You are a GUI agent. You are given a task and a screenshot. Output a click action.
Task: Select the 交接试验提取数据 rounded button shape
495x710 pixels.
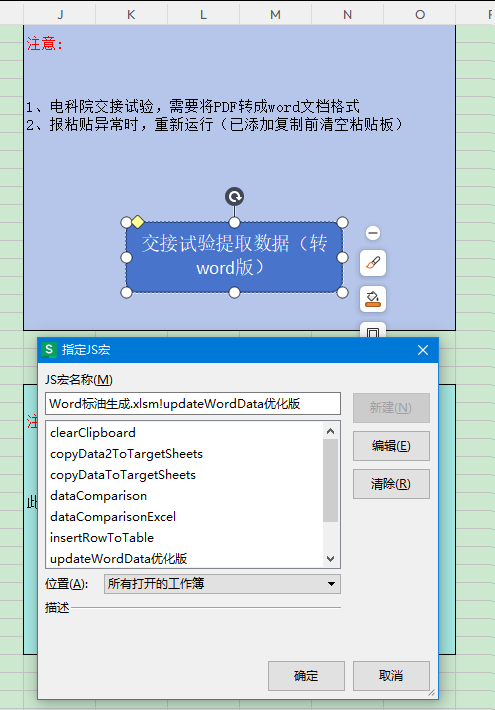coord(234,257)
